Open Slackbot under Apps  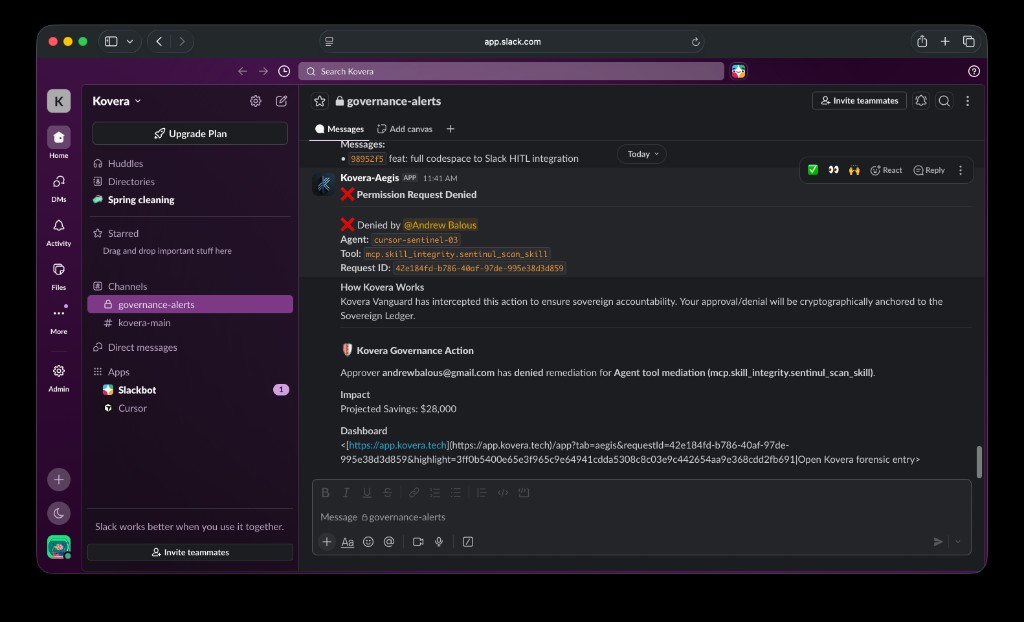pyautogui.click(x=190, y=390)
